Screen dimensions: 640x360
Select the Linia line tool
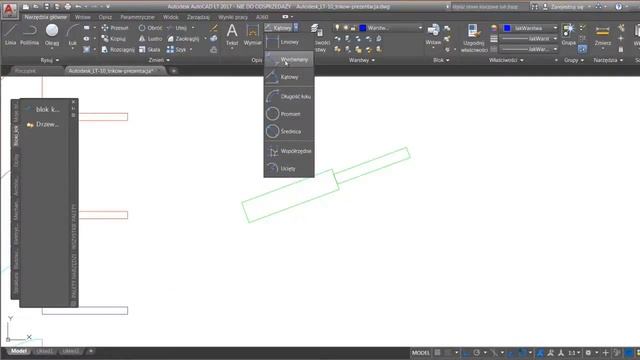(10, 34)
